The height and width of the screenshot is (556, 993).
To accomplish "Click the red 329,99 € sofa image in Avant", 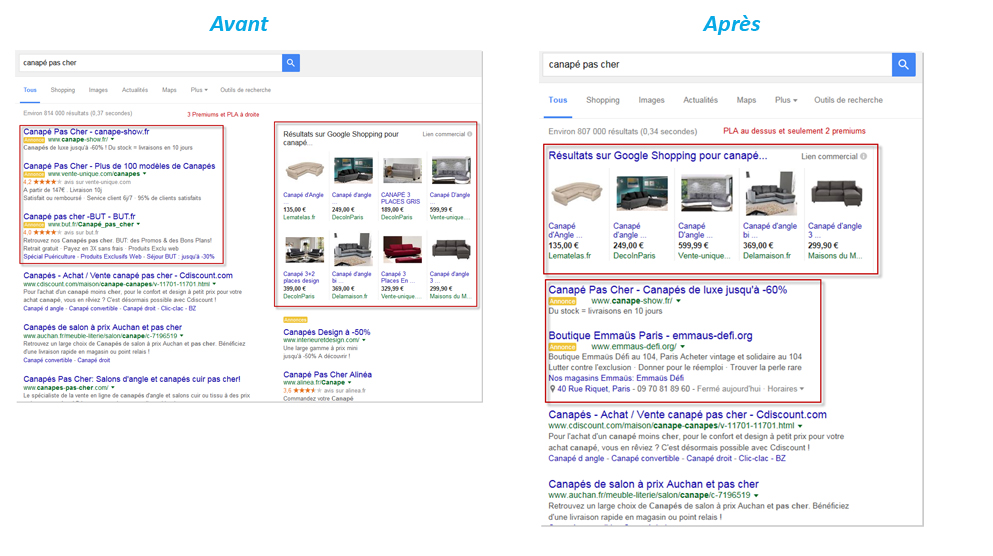I will coord(402,250).
